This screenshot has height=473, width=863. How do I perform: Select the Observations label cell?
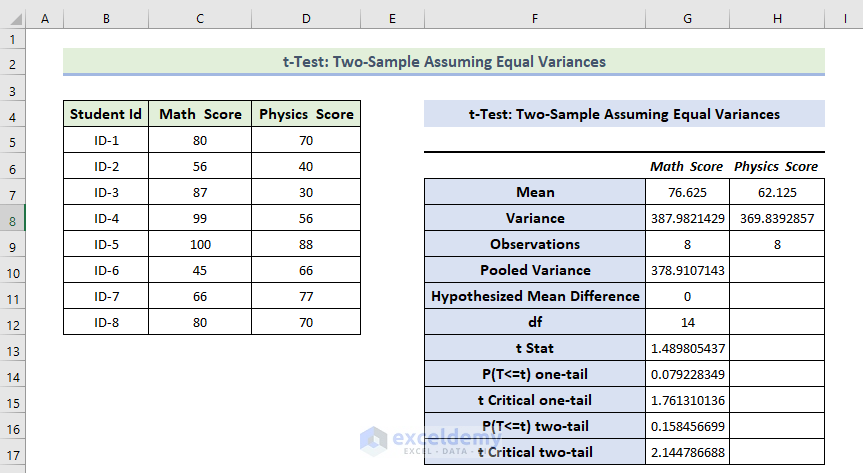534,244
